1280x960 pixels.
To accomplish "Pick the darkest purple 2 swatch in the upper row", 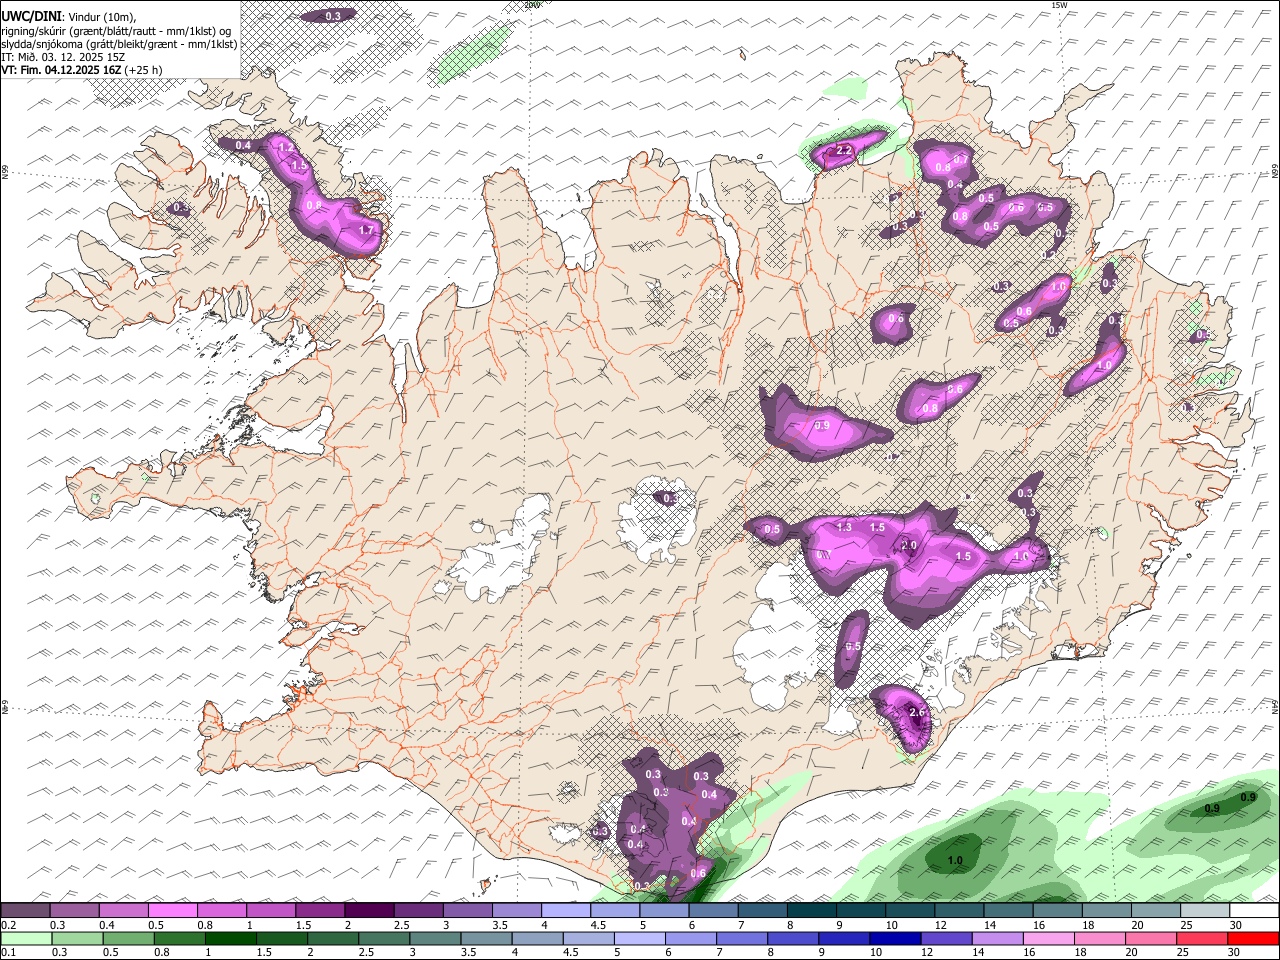I will [x=368, y=910].
